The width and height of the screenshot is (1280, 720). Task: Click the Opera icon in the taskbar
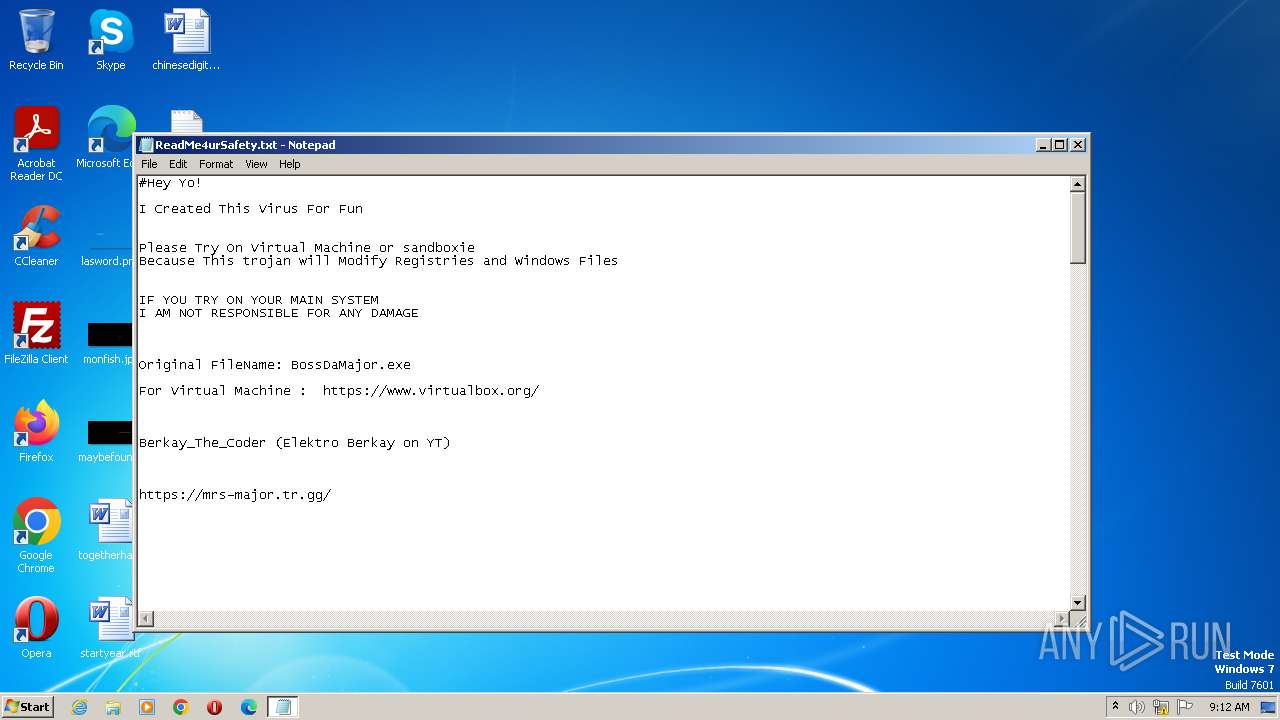214,707
